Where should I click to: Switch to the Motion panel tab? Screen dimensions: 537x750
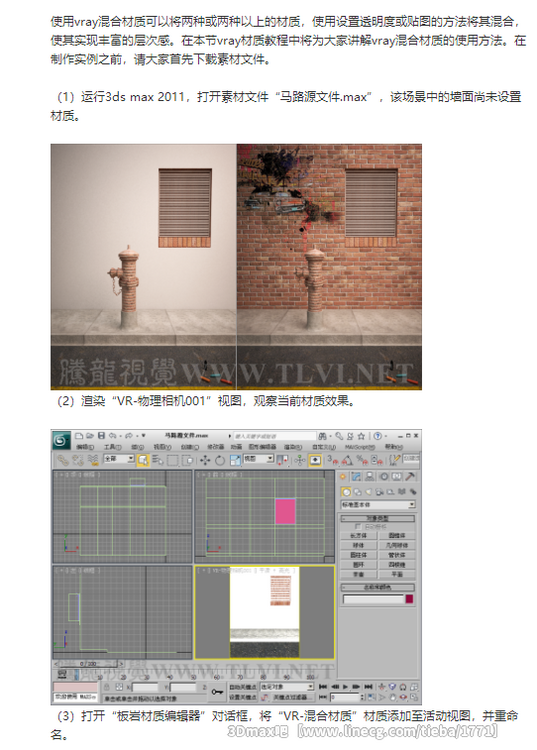click(384, 476)
